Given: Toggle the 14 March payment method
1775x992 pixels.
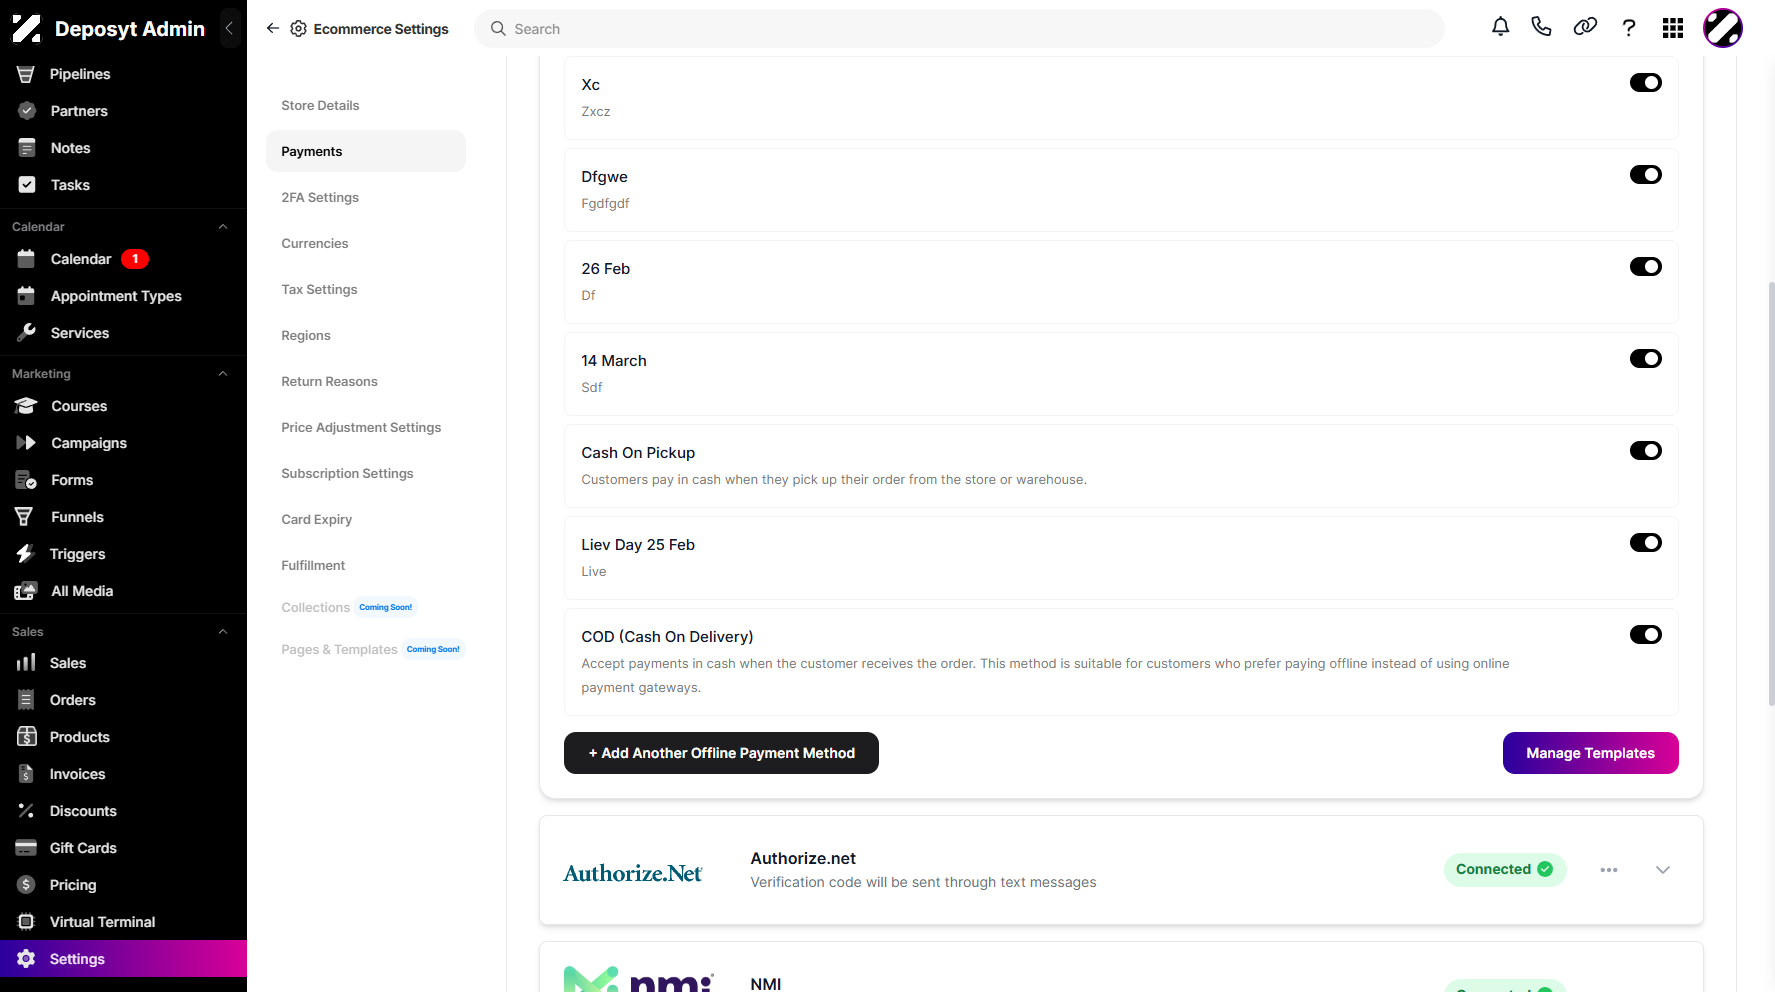Looking at the screenshot, I should (x=1646, y=359).
